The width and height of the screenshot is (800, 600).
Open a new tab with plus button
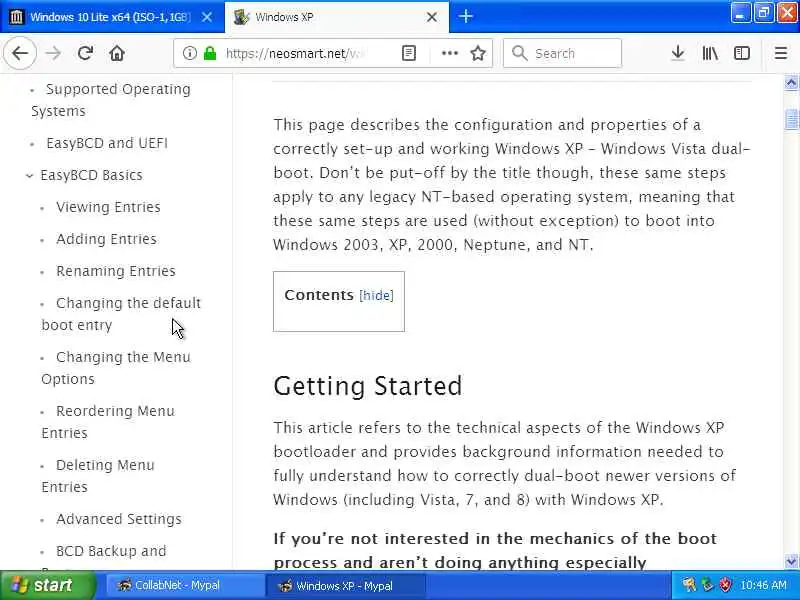point(465,16)
